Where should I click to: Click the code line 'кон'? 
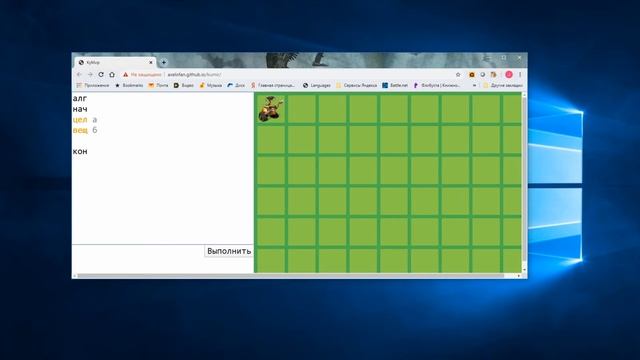(x=80, y=151)
